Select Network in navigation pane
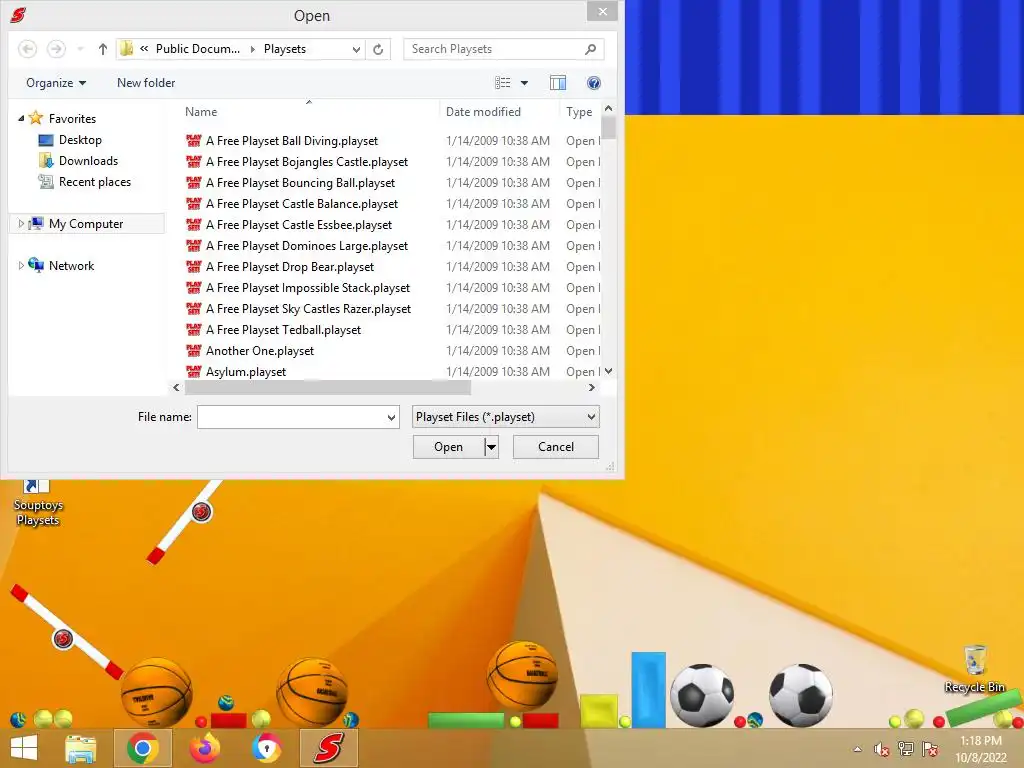The width and height of the screenshot is (1024, 768). [x=71, y=266]
